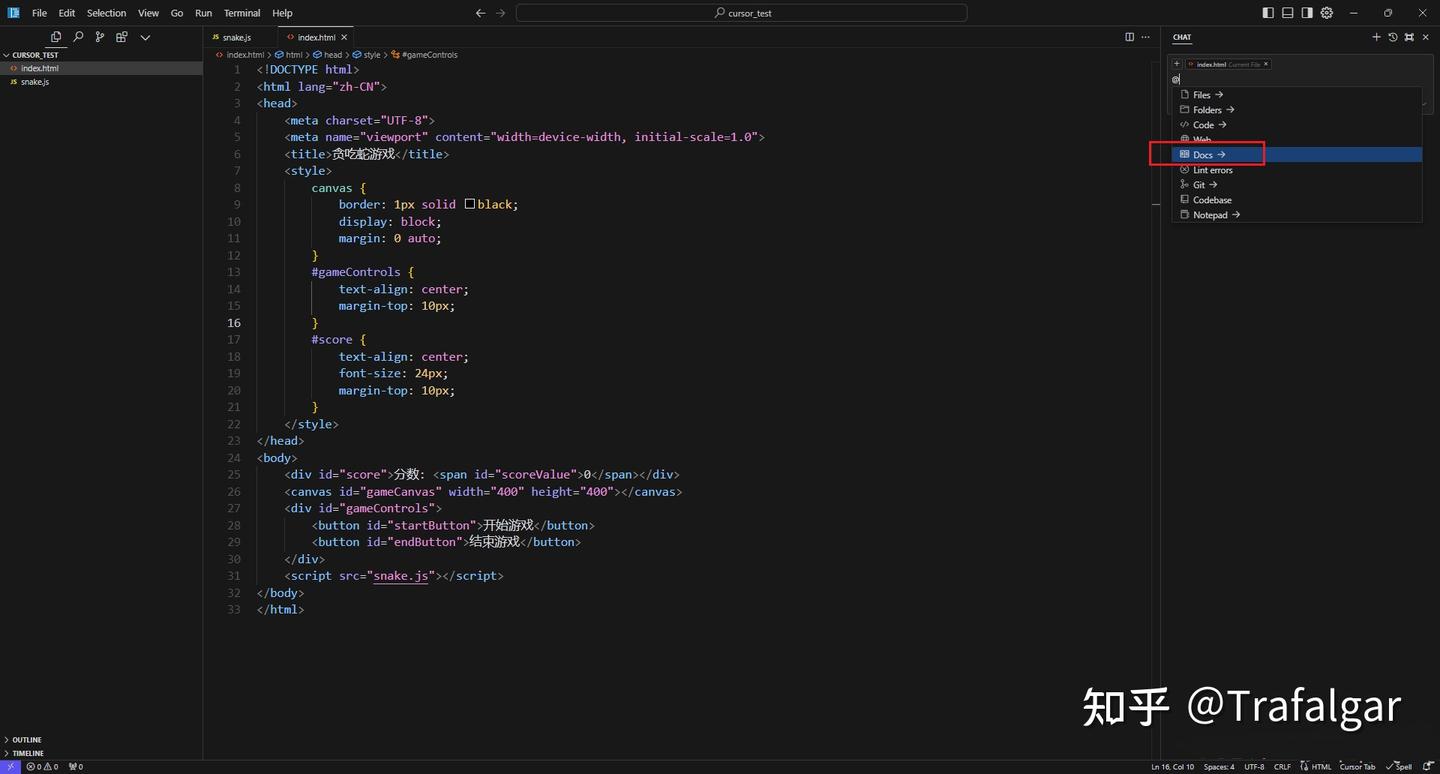
Task: Open the Search view in sidebar
Action: pyautogui.click(x=78, y=37)
